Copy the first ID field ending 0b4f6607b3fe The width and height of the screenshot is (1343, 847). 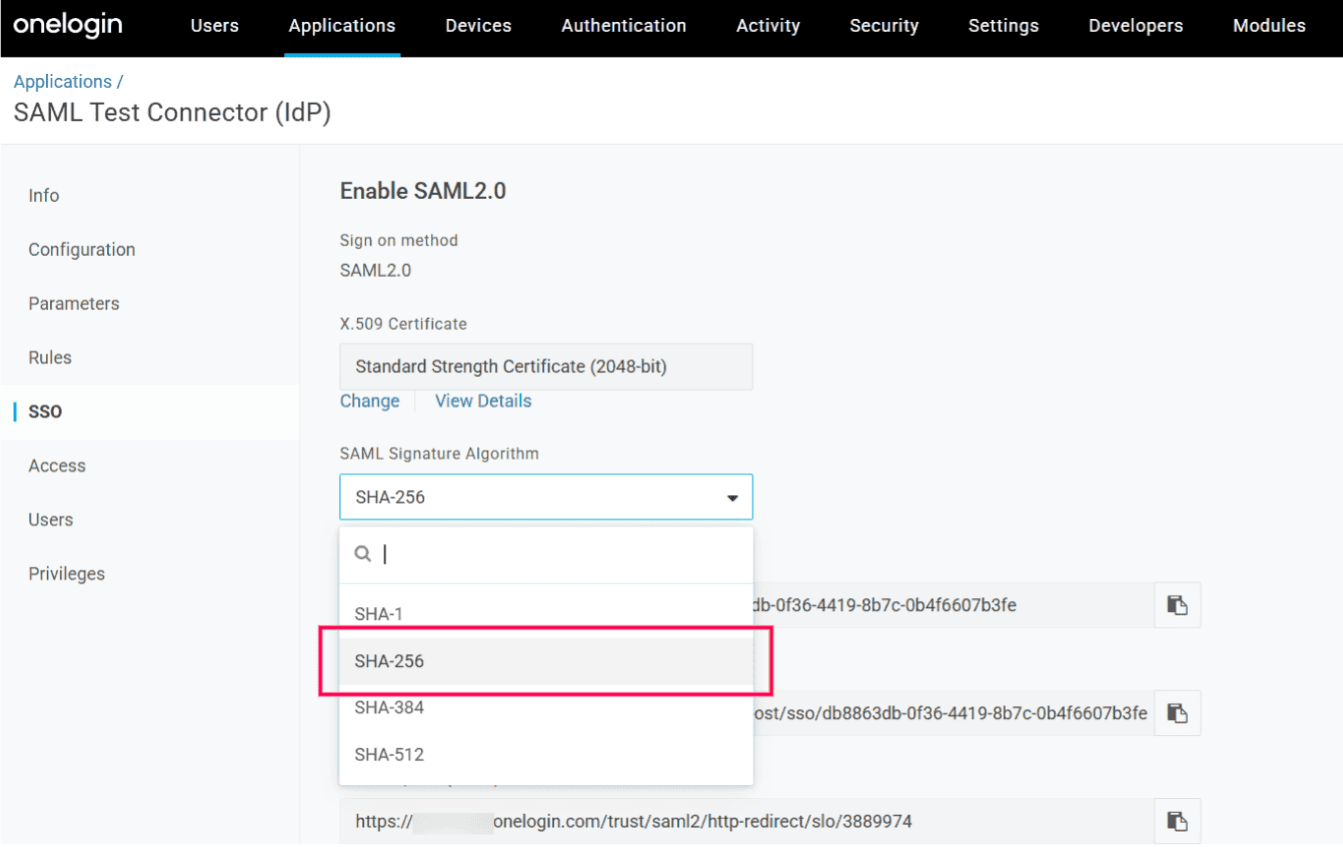coord(1177,605)
